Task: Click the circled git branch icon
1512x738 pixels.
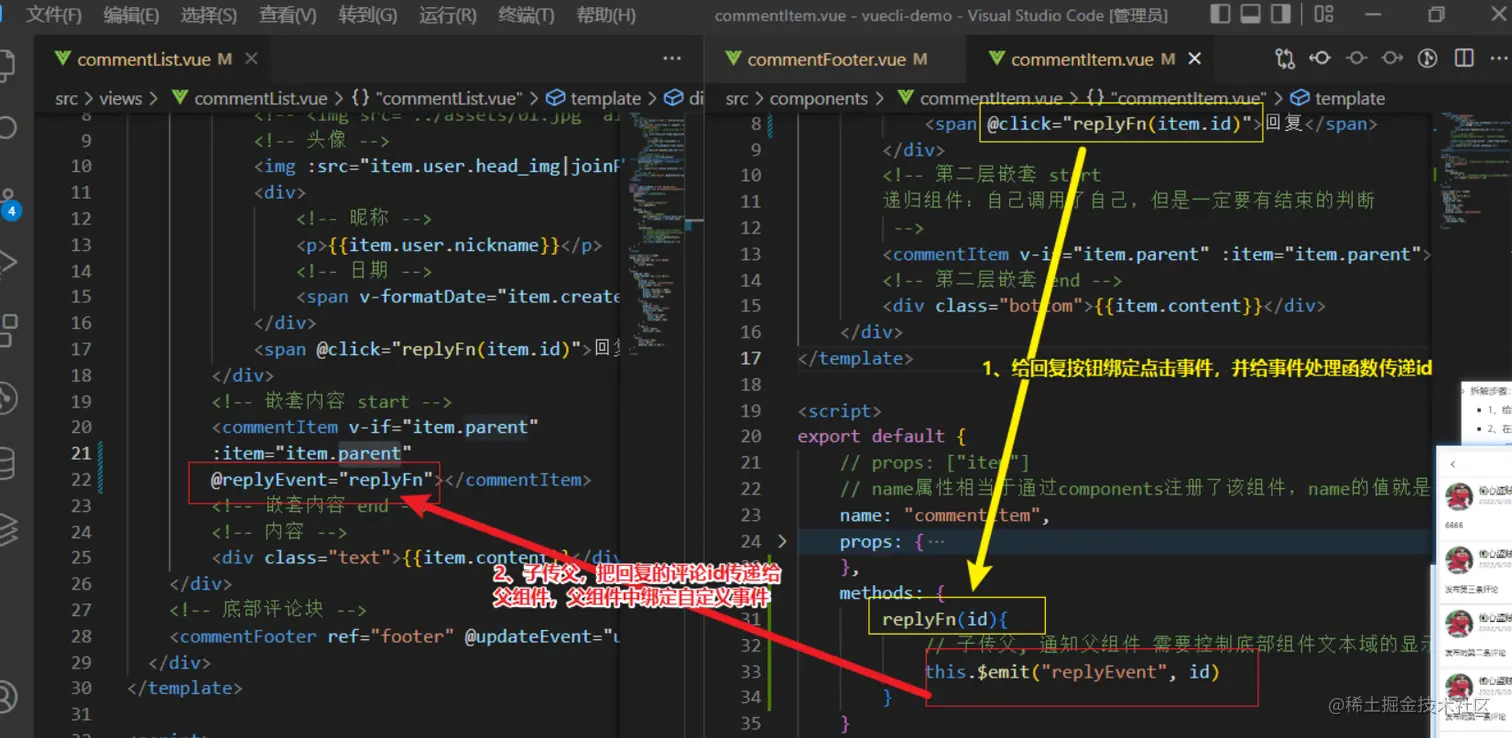Action: coord(1429,59)
